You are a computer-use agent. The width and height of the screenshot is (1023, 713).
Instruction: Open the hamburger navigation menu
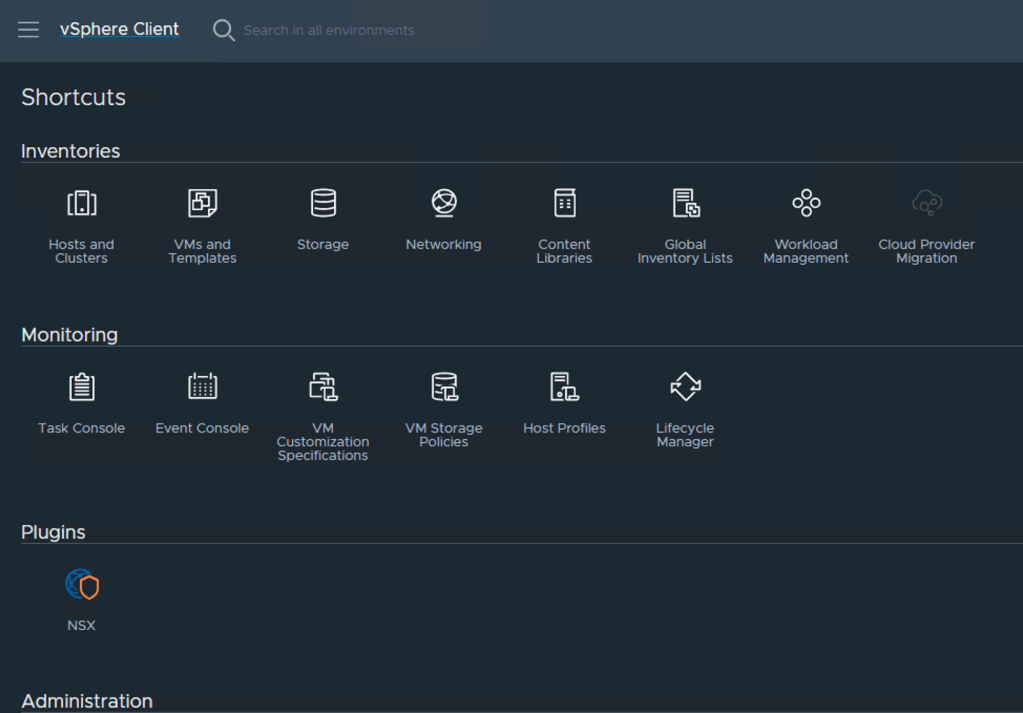pos(28,30)
